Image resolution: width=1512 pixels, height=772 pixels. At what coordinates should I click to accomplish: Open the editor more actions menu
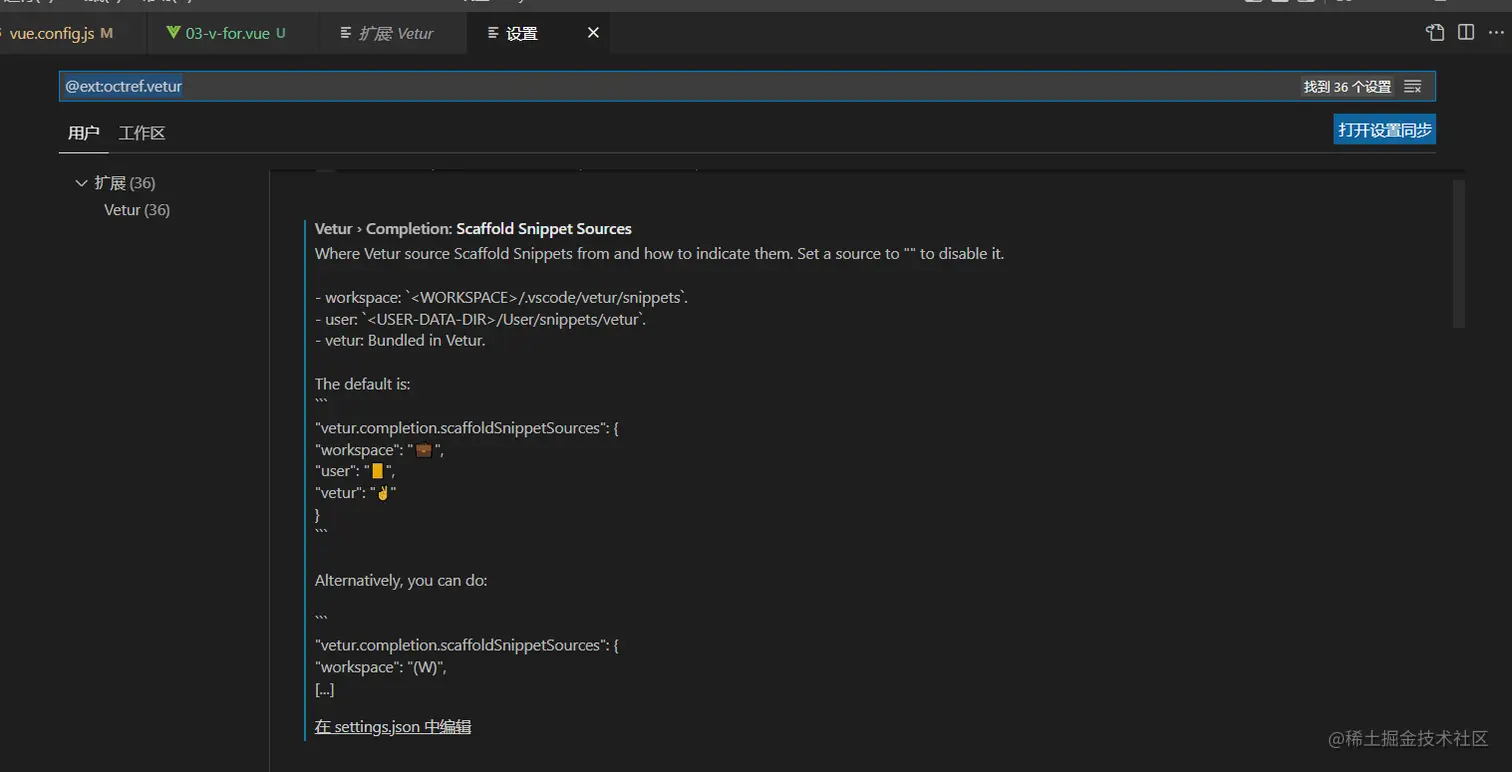tap(1496, 33)
